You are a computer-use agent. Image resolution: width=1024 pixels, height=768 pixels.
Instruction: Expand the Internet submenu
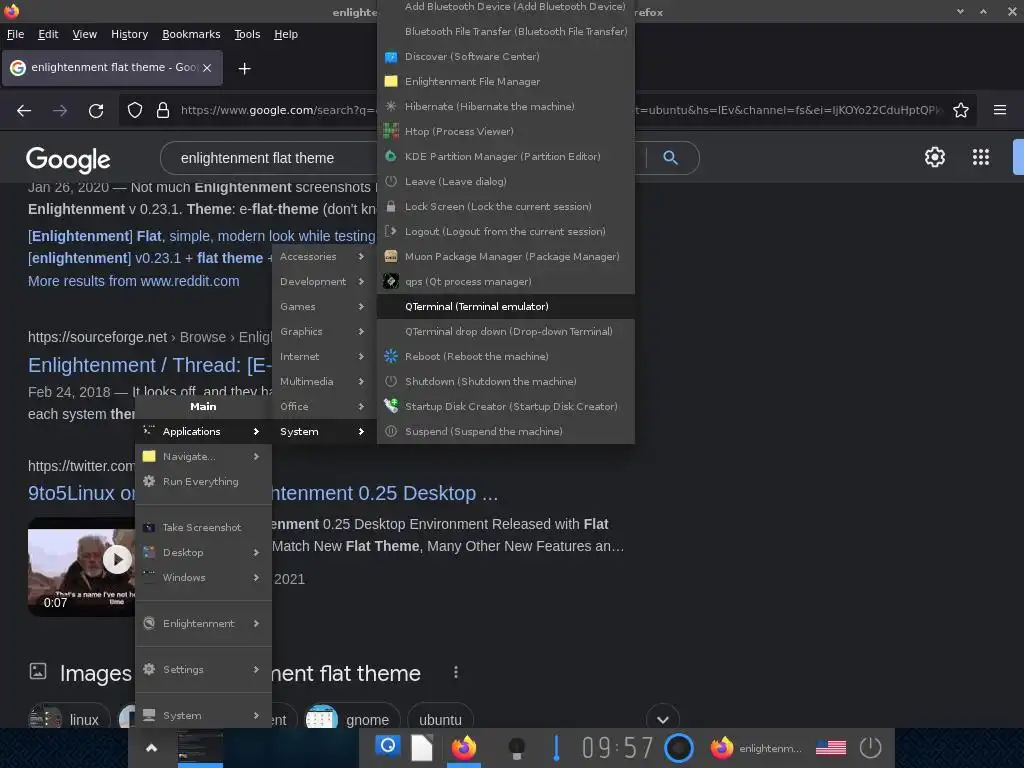coord(323,357)
